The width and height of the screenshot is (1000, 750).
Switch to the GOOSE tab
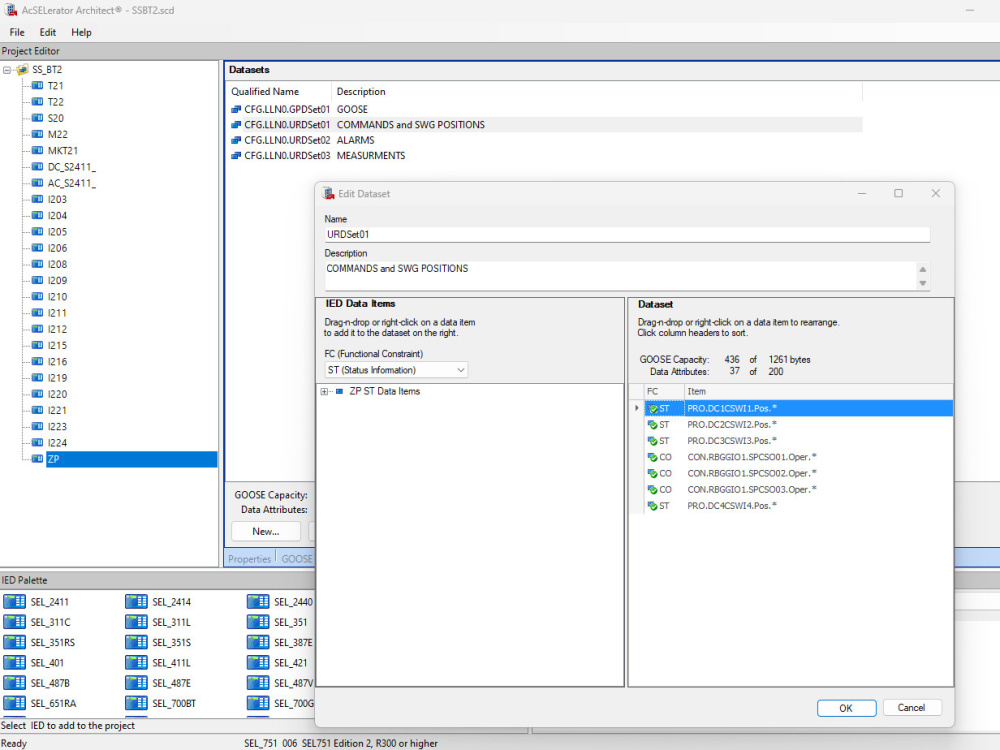pos(296,558)
